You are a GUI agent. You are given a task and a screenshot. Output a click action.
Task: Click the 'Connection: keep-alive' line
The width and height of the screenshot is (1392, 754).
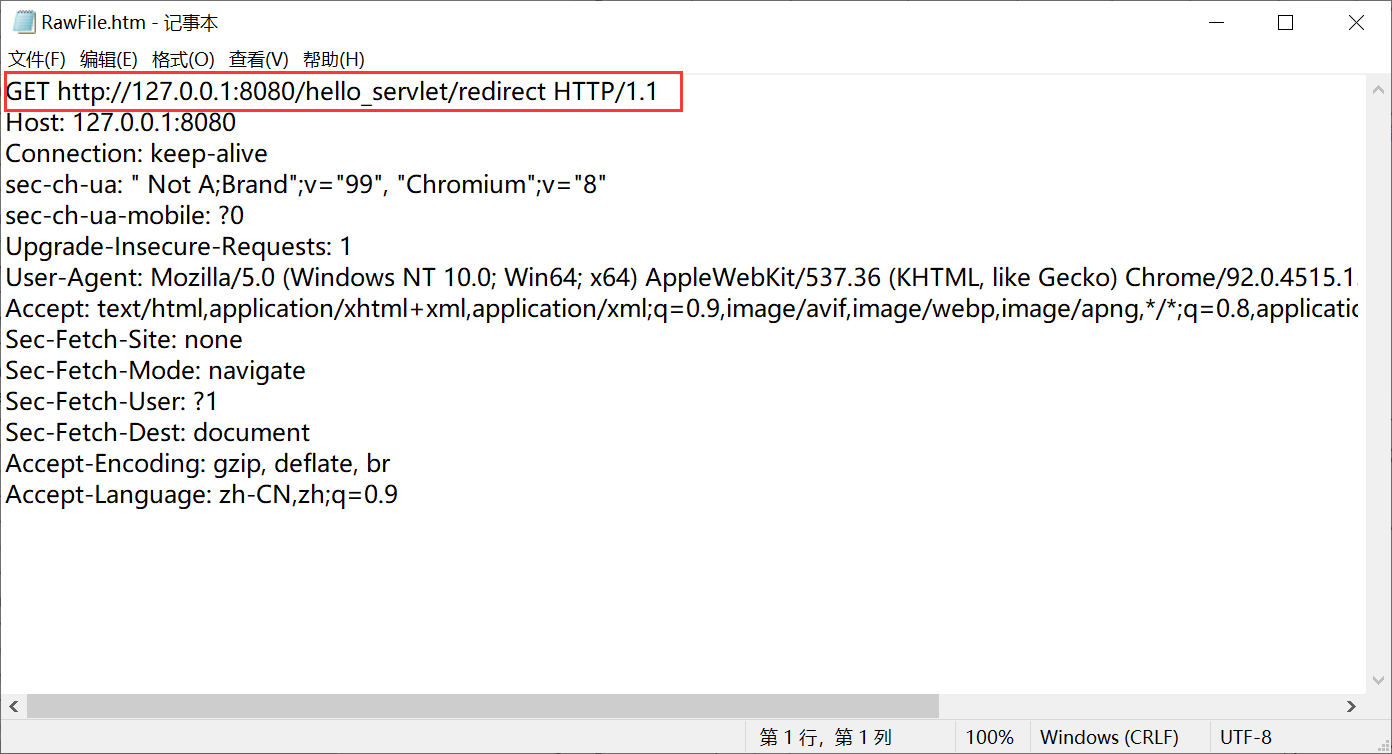click(x=137, y=154)
